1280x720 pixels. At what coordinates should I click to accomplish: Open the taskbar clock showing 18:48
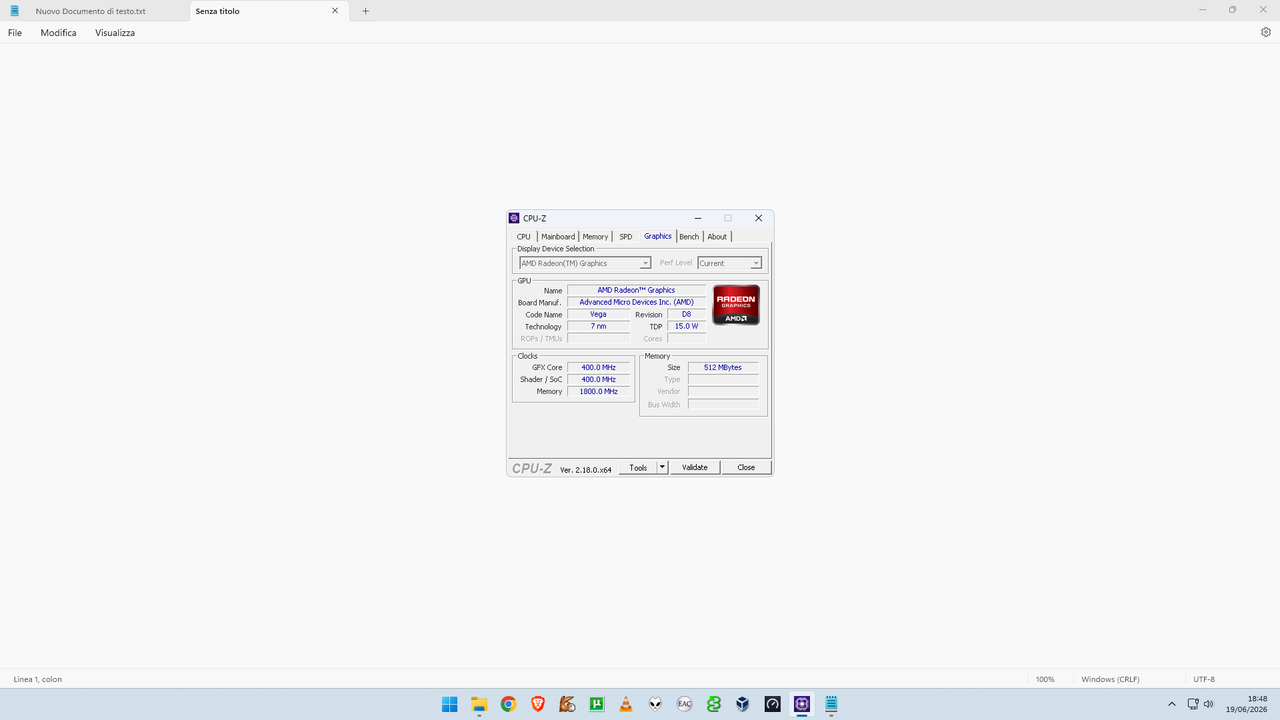1248,704
